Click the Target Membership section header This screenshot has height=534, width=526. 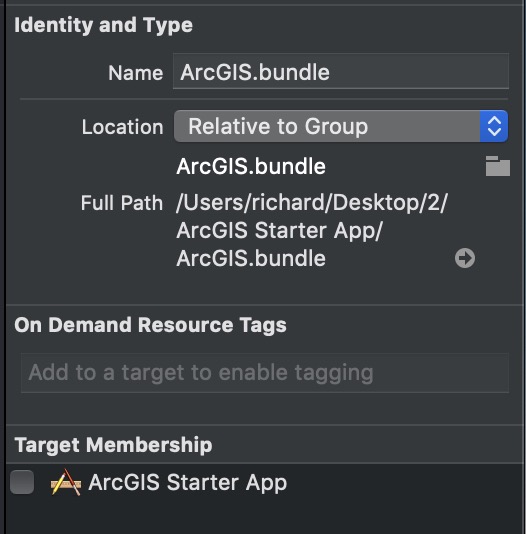(113, 445)
